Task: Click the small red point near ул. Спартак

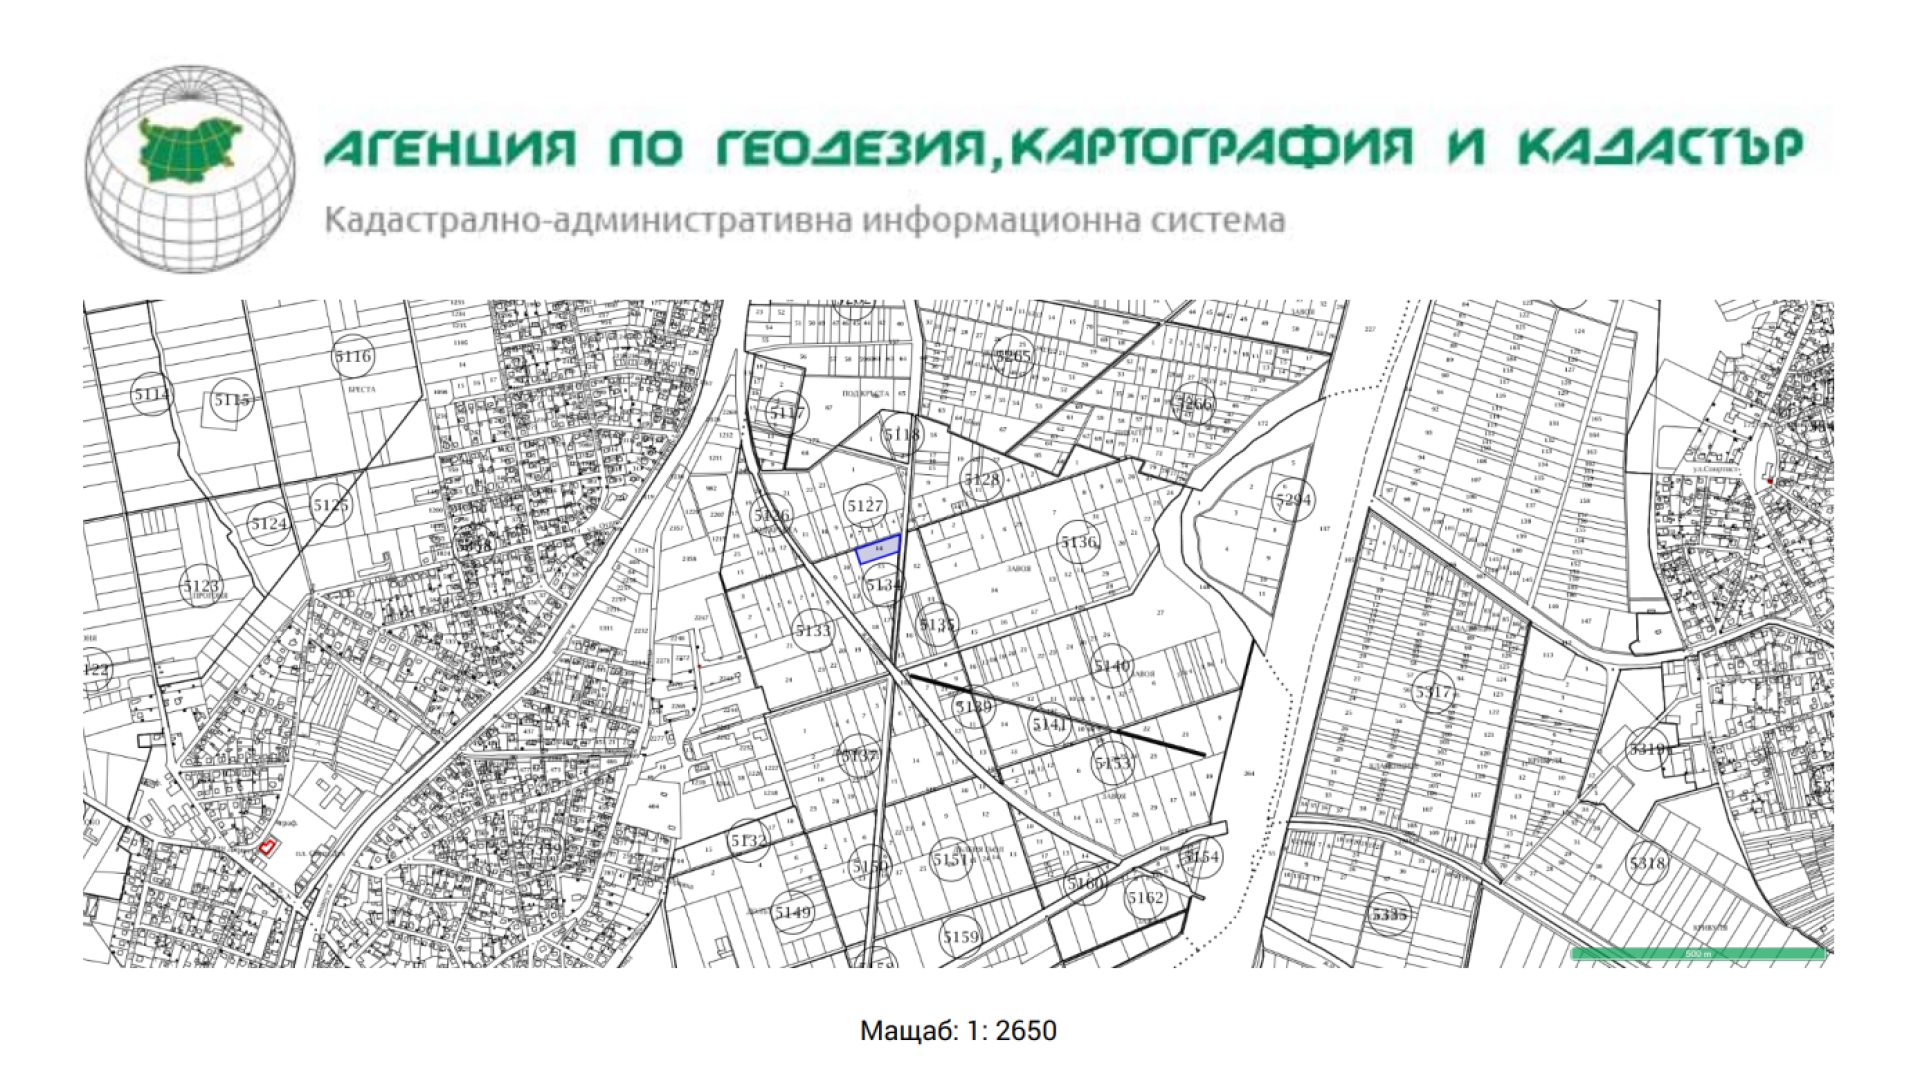Action: coord(1769,481)
